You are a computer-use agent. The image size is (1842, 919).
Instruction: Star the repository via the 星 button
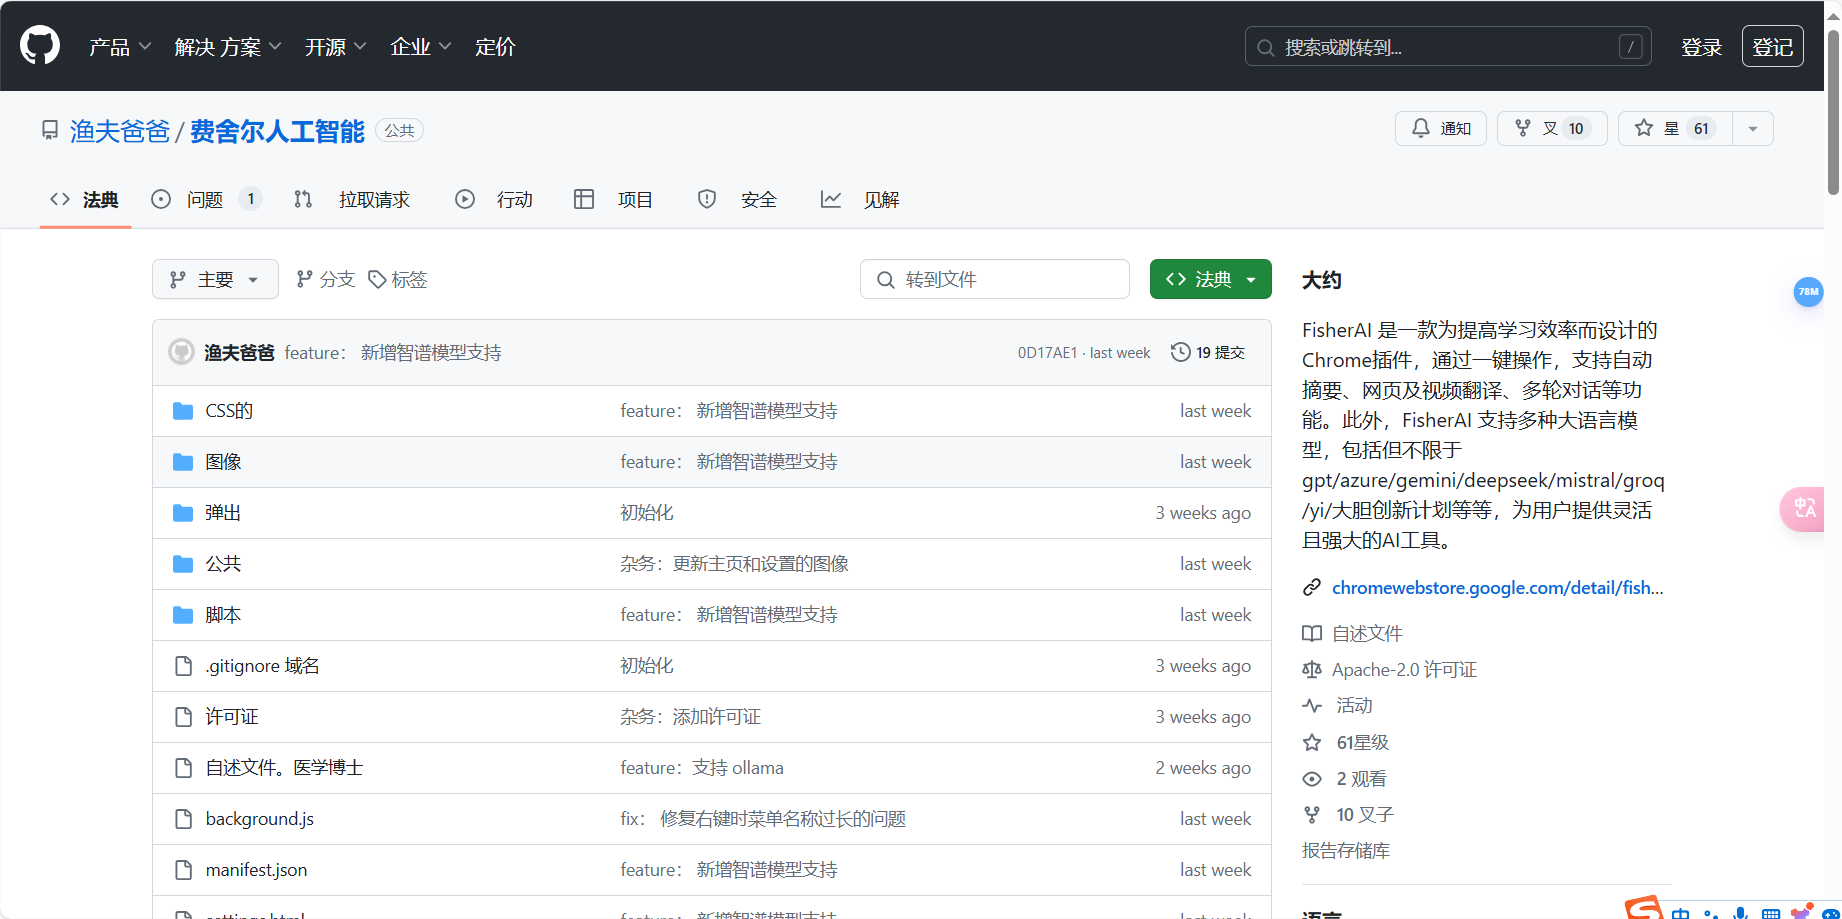1673,128
